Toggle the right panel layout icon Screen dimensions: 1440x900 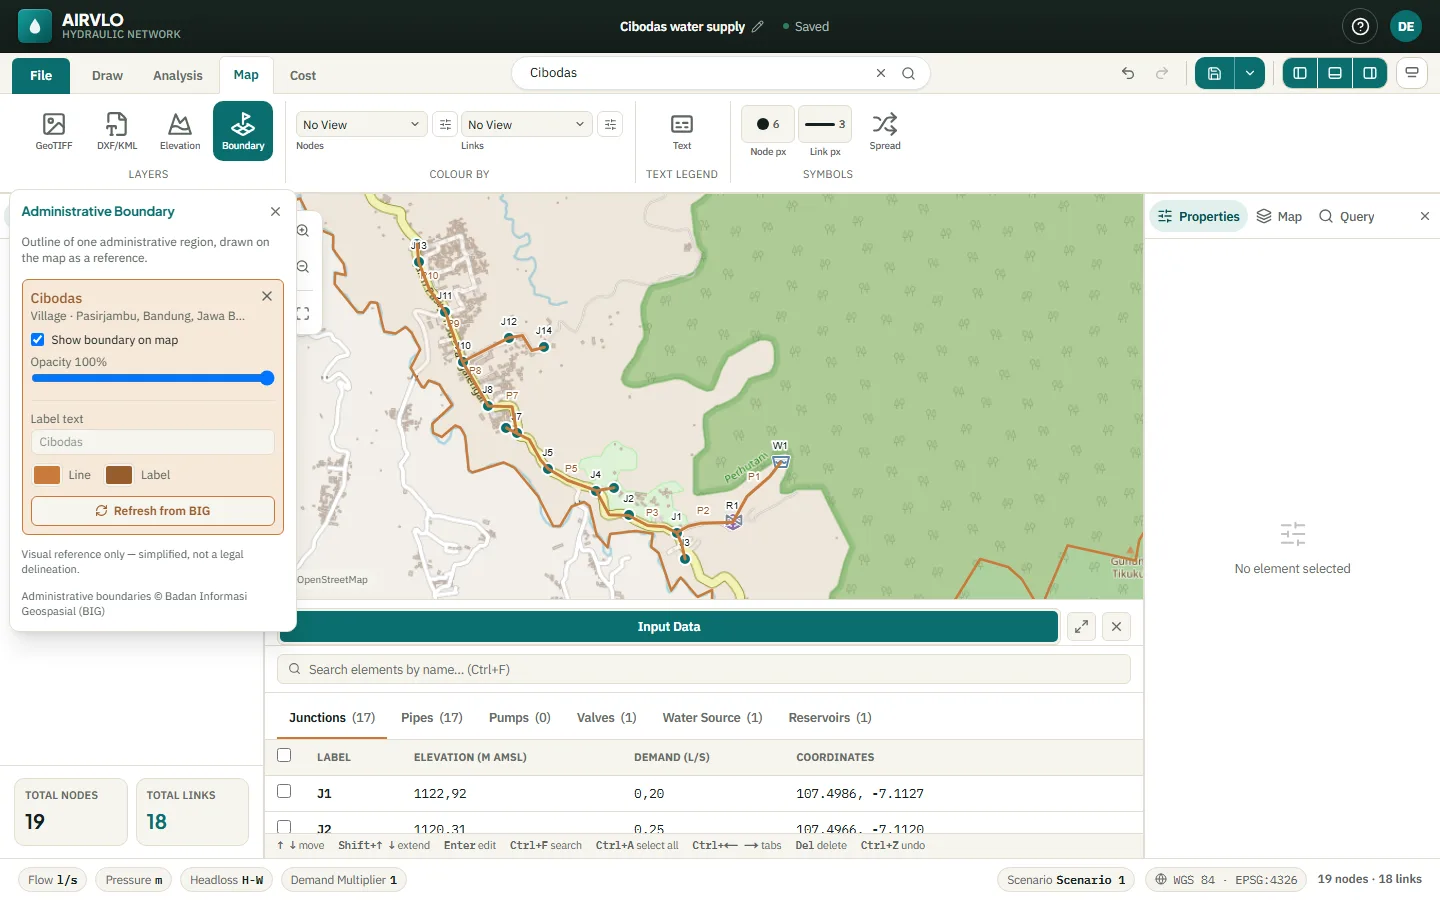[x=1370, y=73]
